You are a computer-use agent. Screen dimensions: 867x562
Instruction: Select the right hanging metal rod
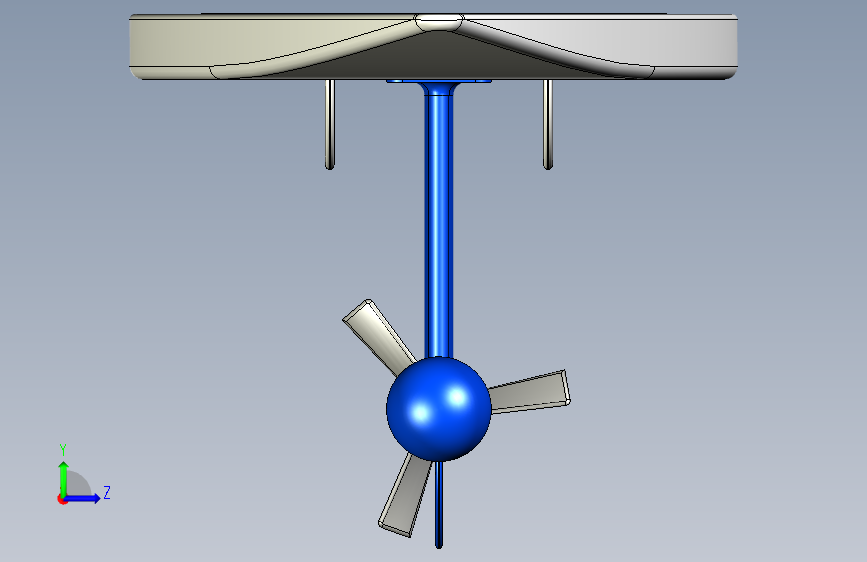pos(548,124)
